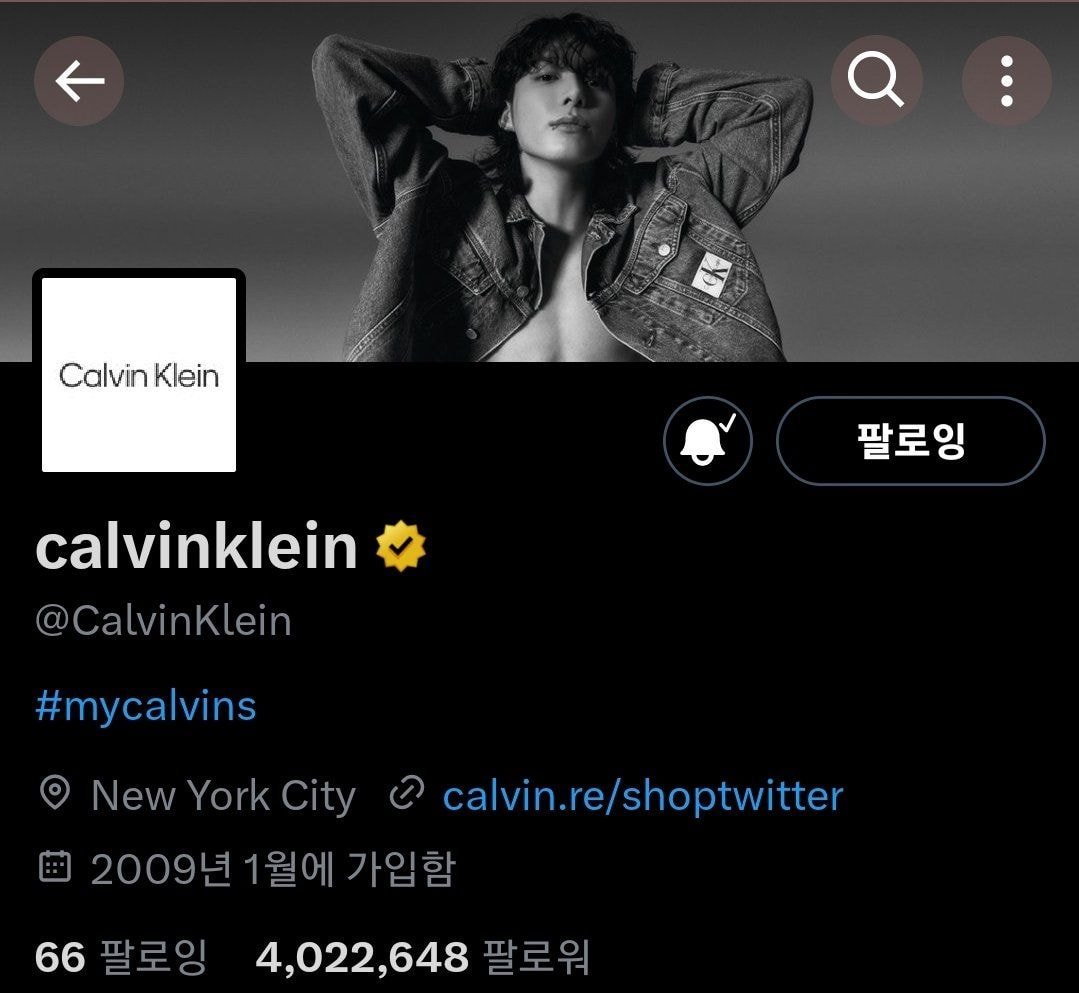Click the gold verified badge

coord(401,546)
